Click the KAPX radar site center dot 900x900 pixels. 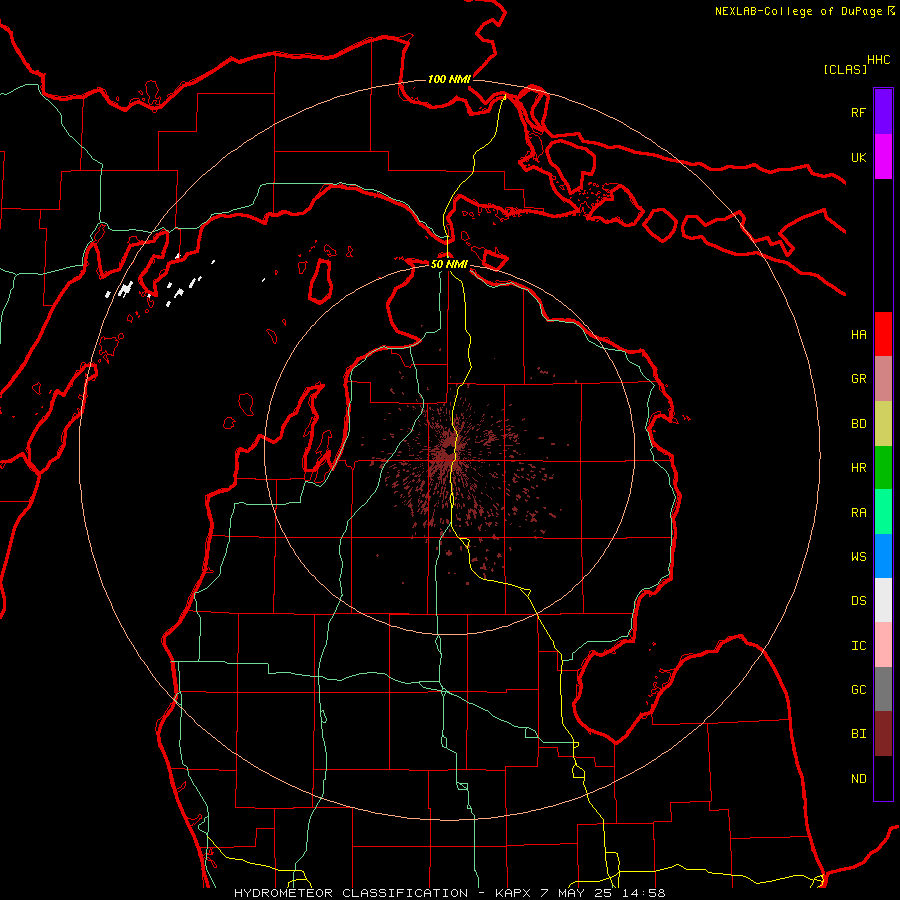tap(449, 451)
